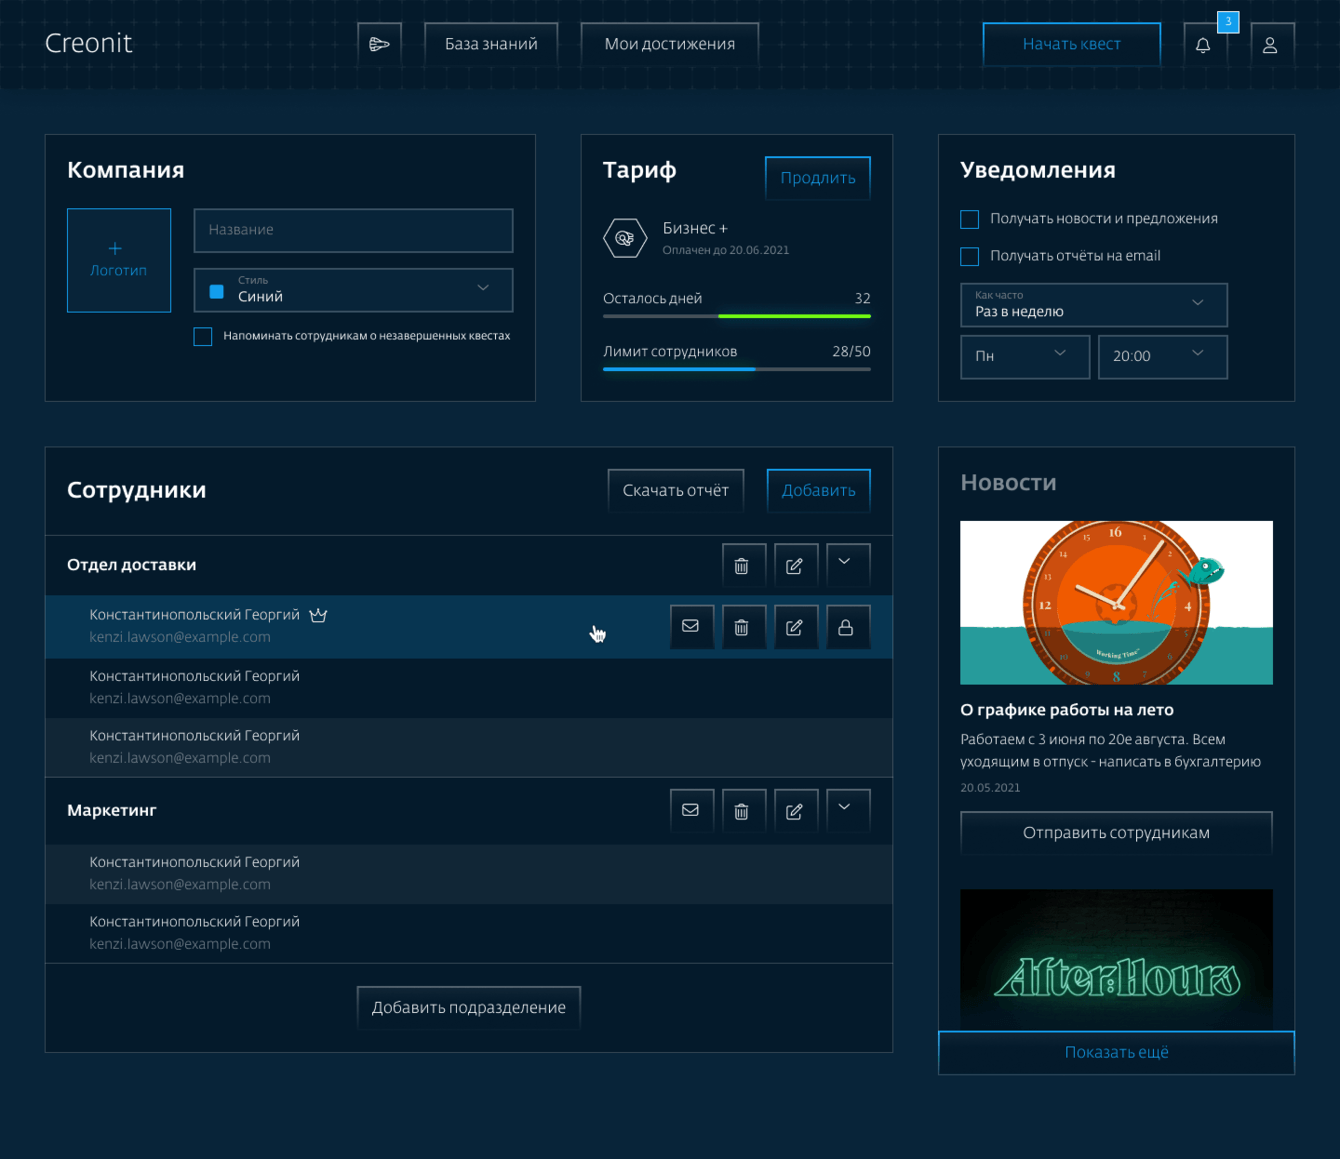
Task: Enable Получать отчёты на email checkbox
Action: 969,257
